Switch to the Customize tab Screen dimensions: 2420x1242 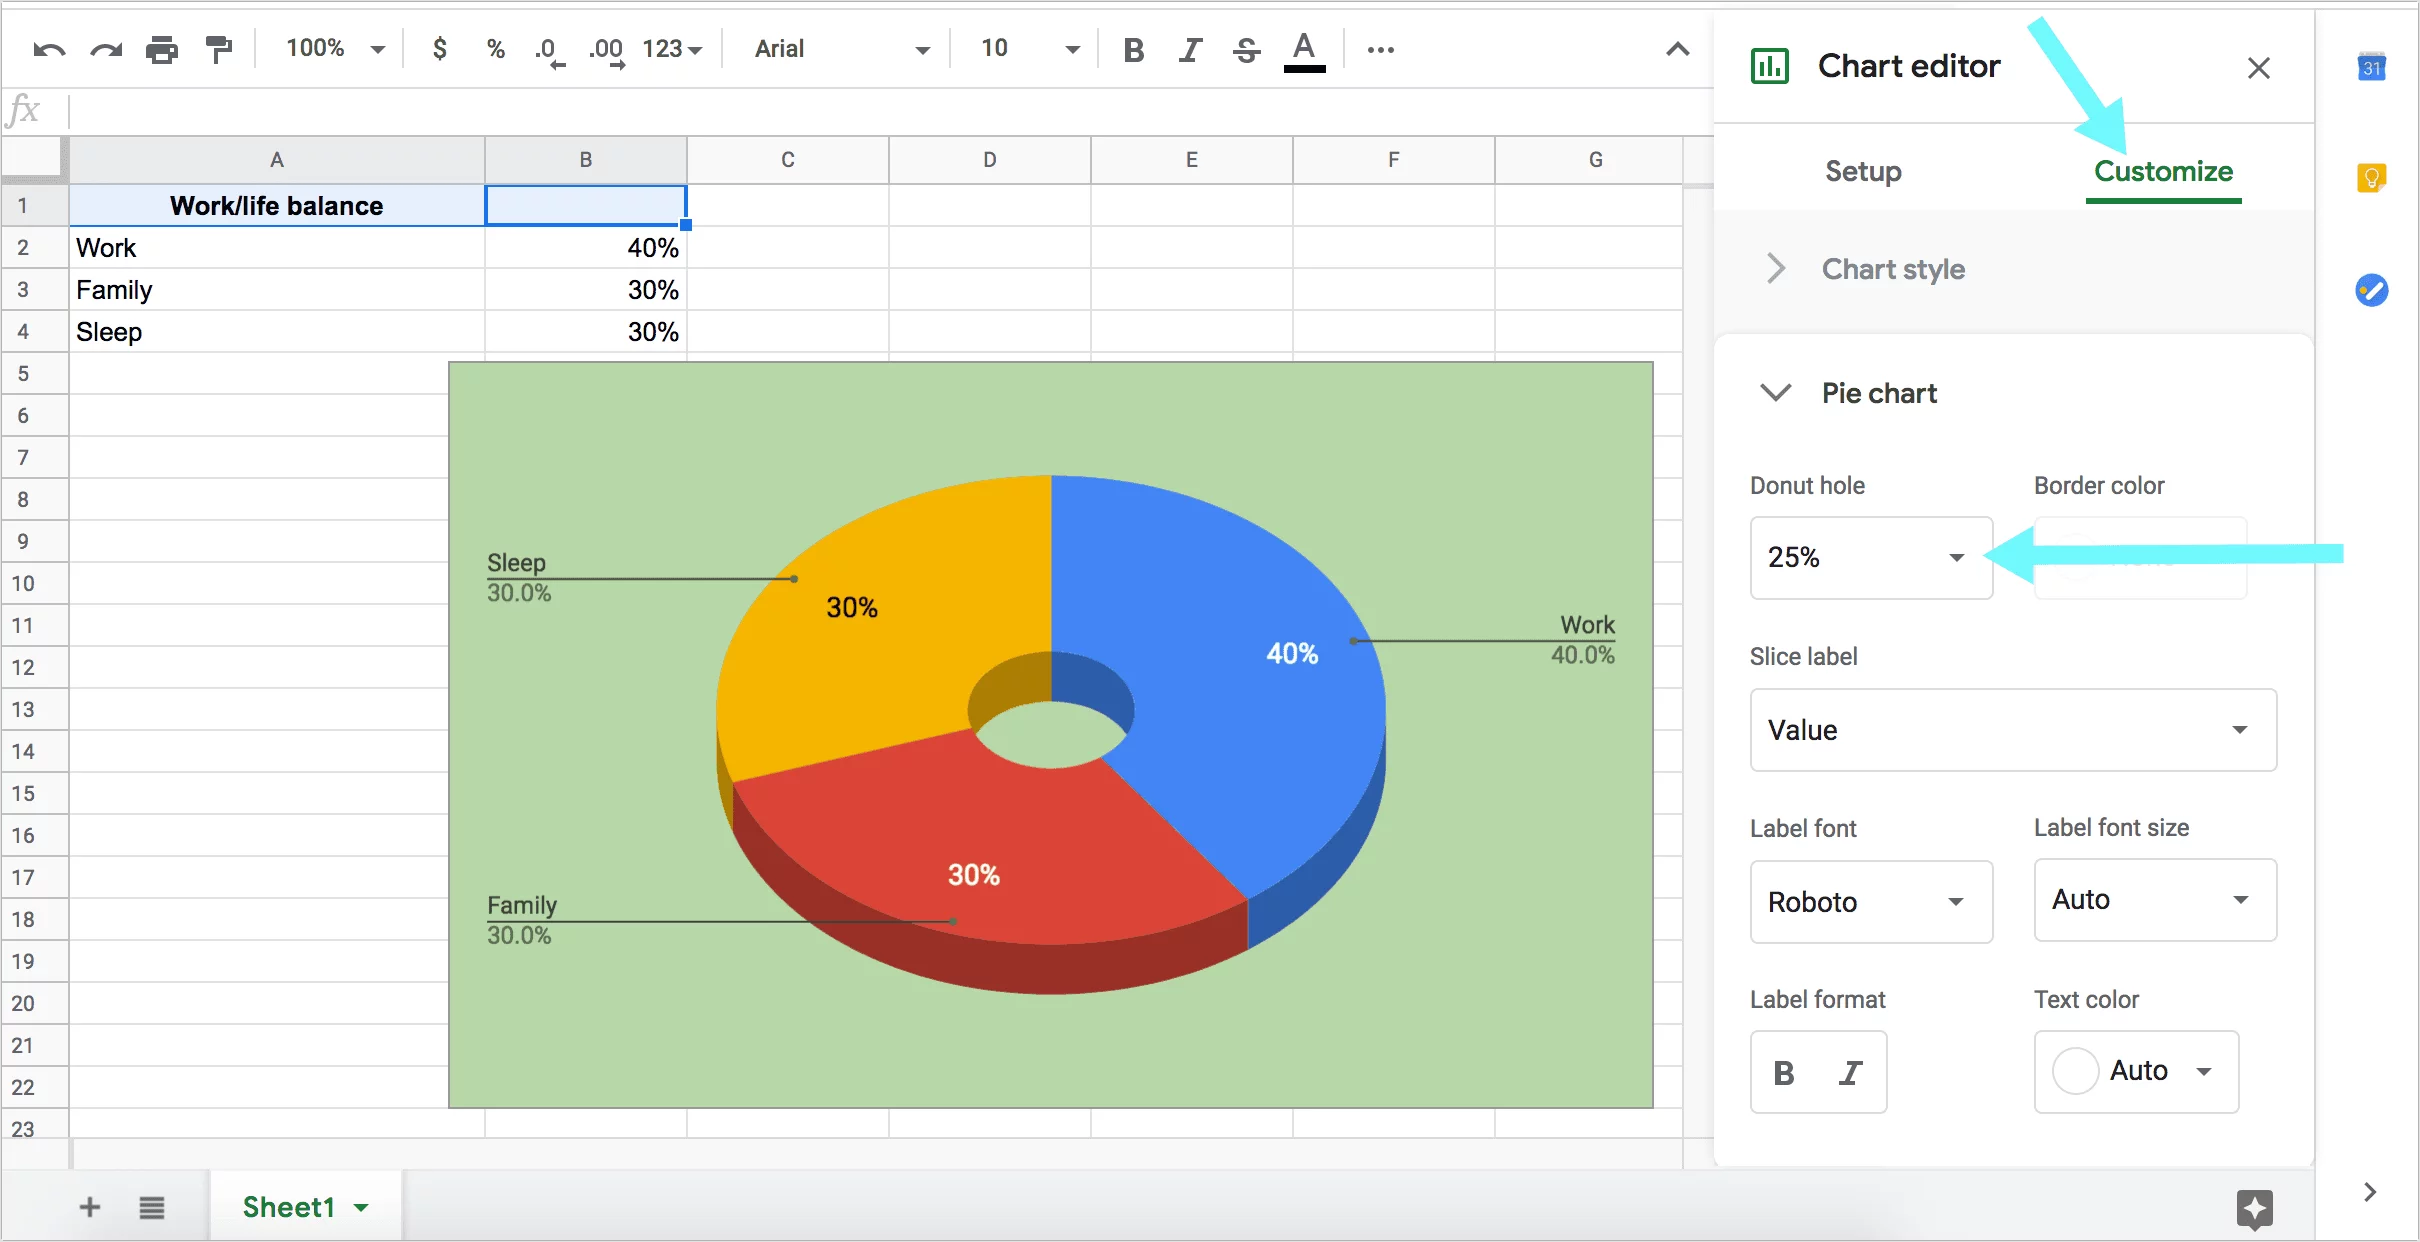click(2163, 172)
